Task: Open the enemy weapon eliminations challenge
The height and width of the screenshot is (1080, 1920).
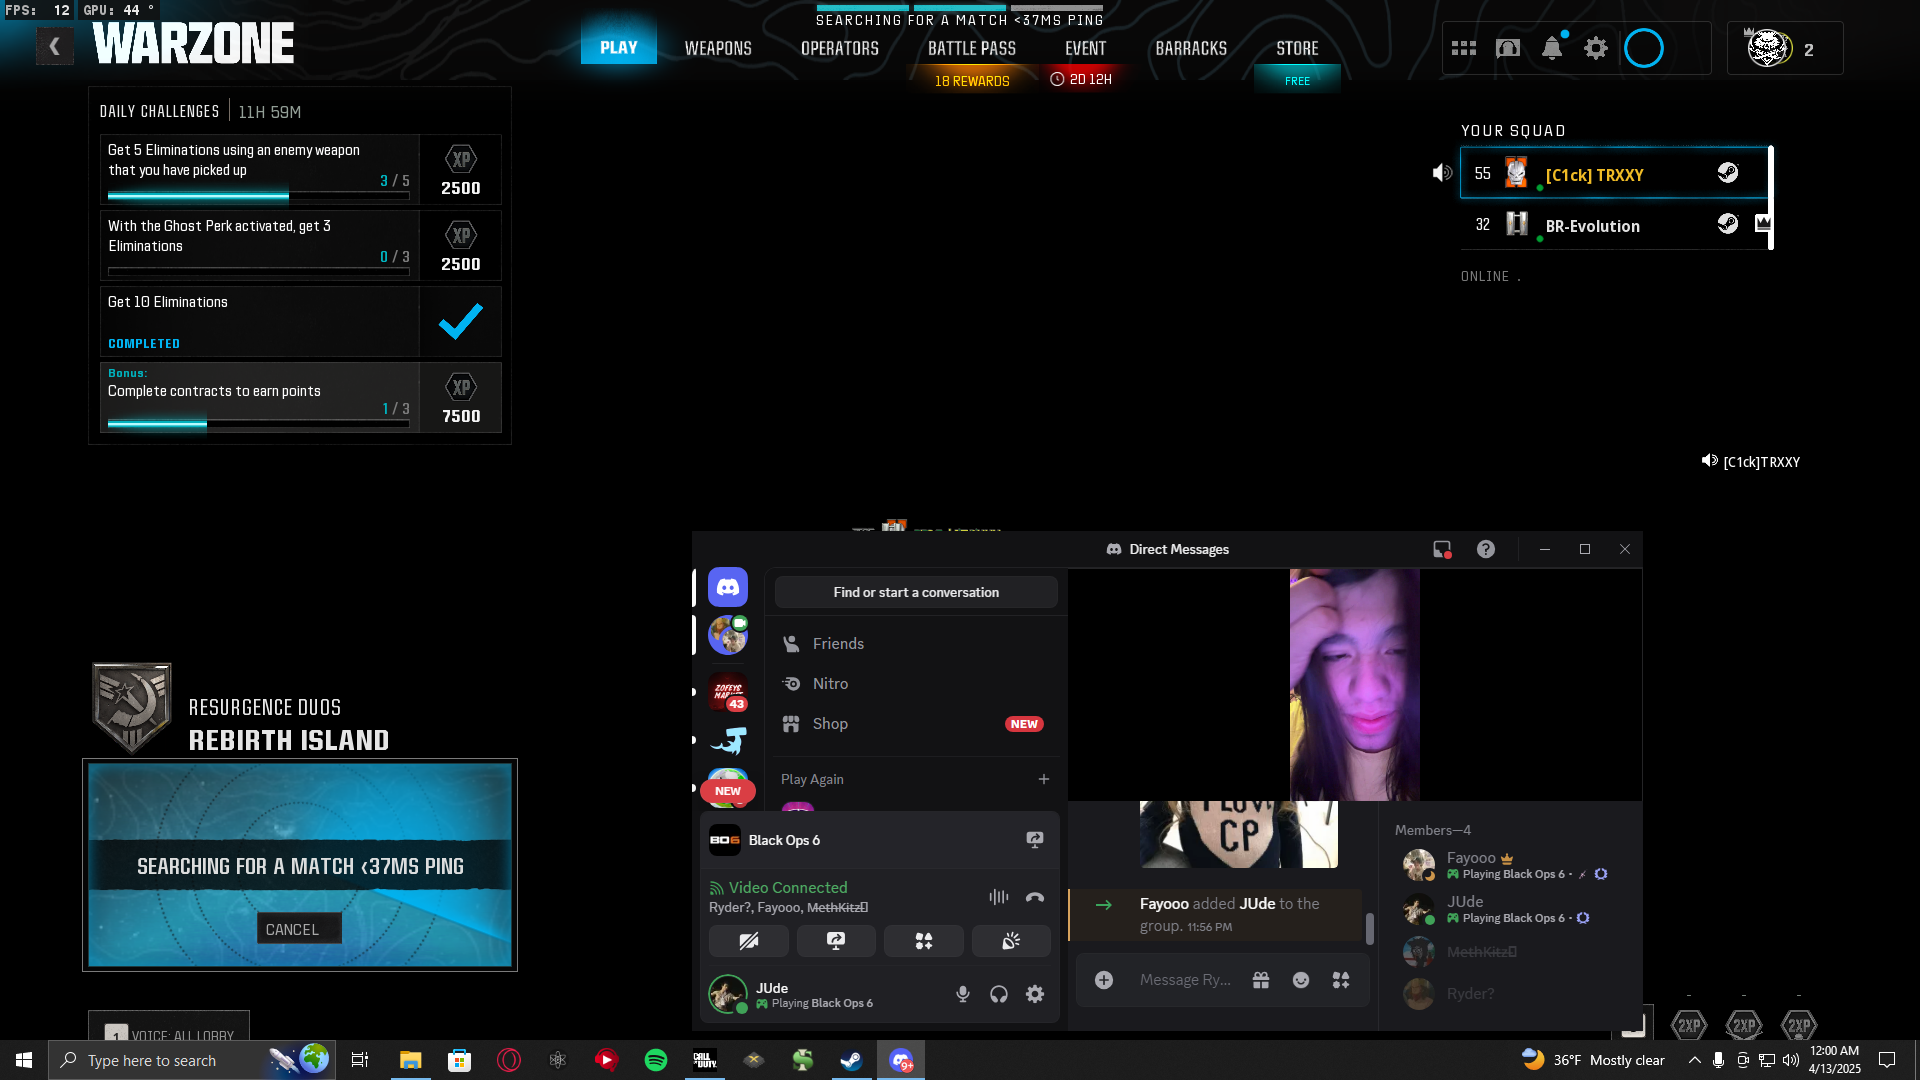Action: click(301, 169)
